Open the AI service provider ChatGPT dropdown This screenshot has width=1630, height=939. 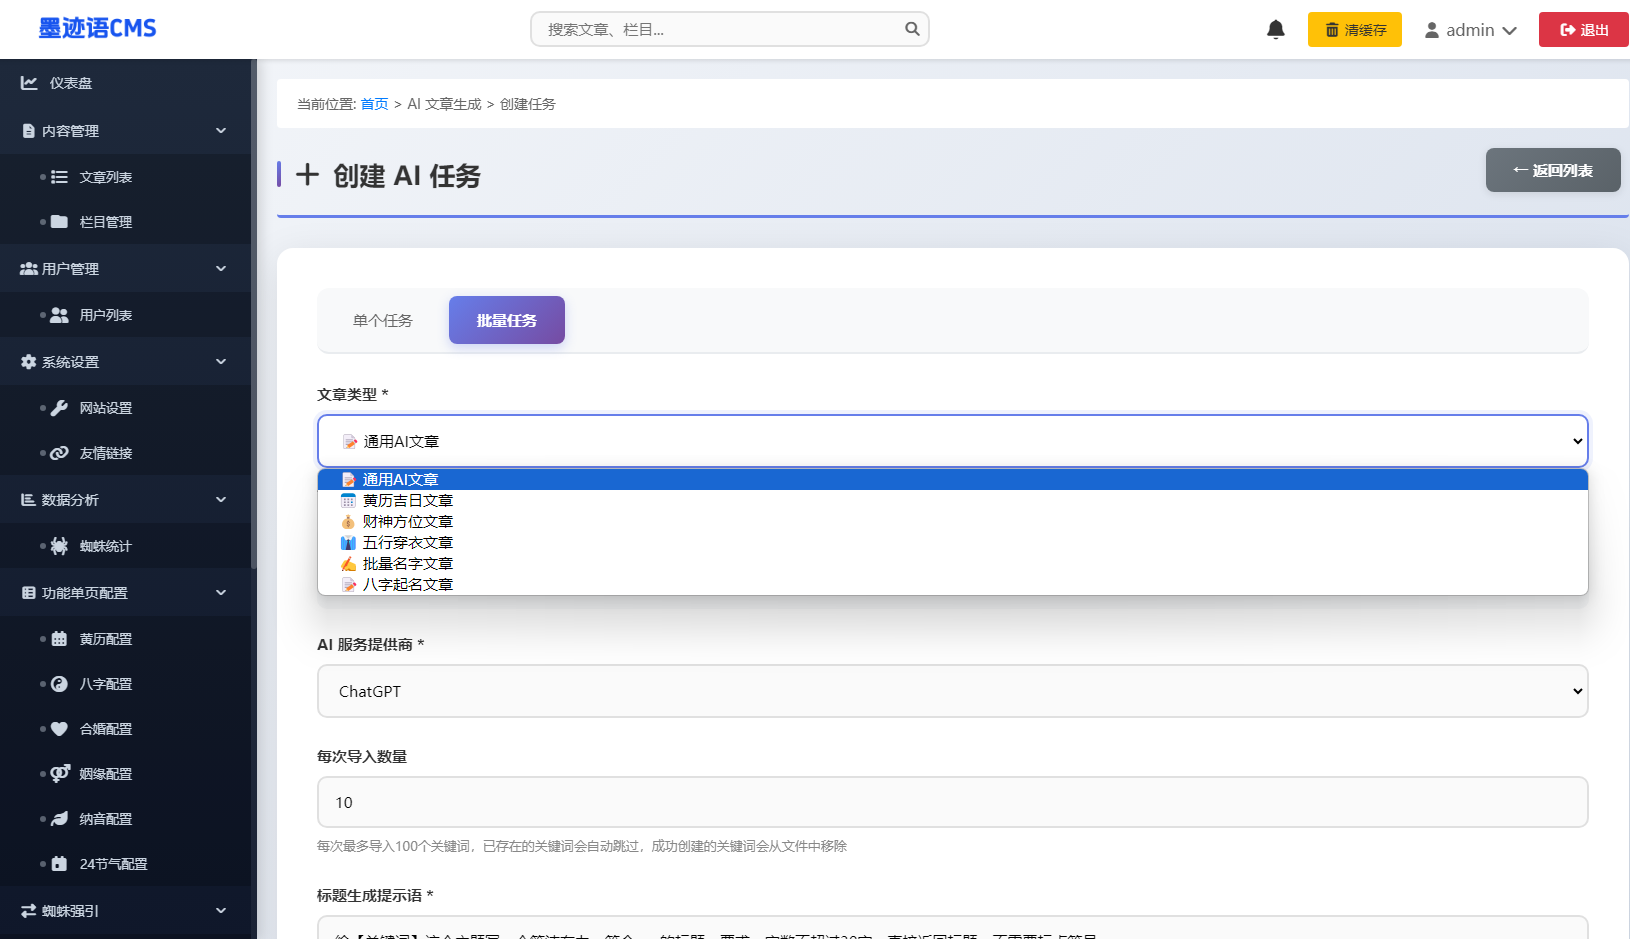pos(952,691)
